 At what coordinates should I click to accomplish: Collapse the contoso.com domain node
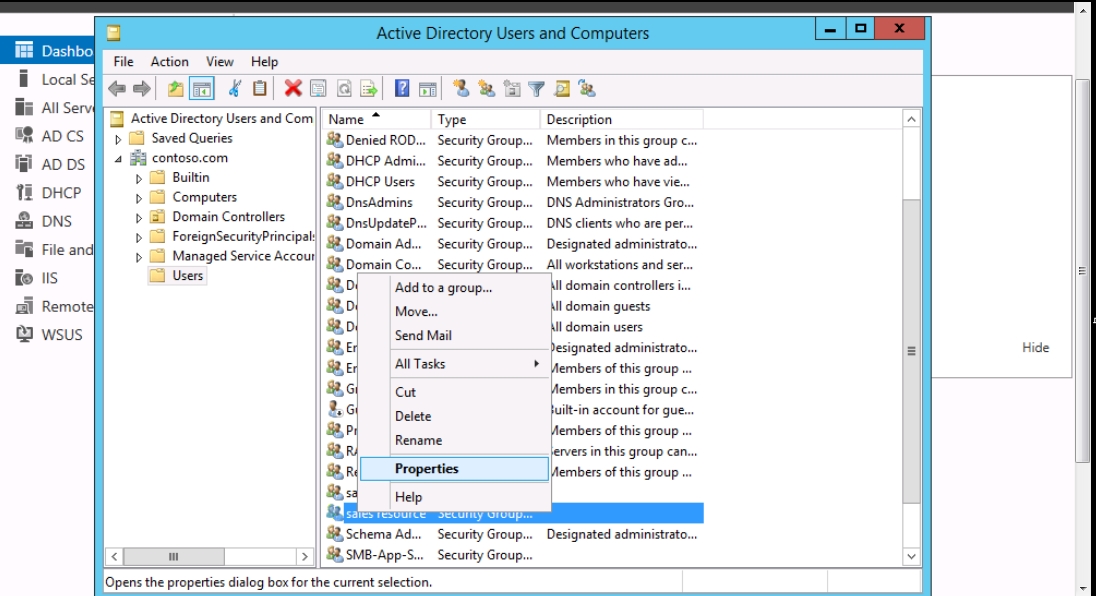pos(119,158)
